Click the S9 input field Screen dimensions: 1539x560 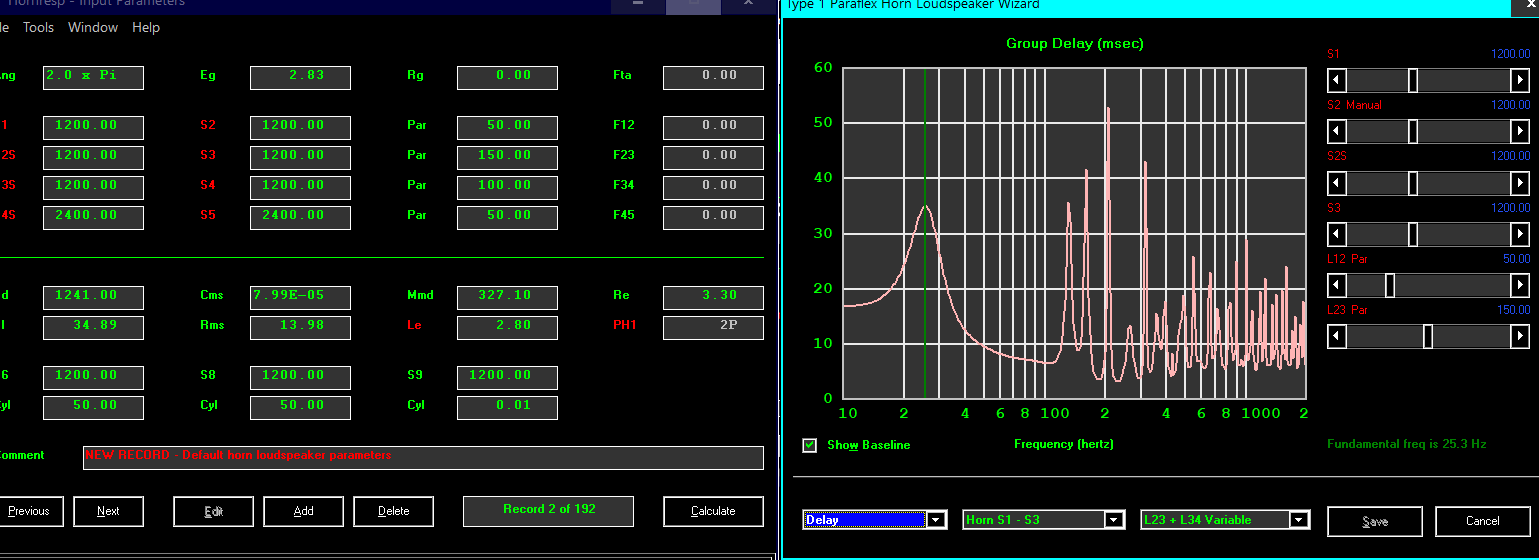click(x=507, y=377)
